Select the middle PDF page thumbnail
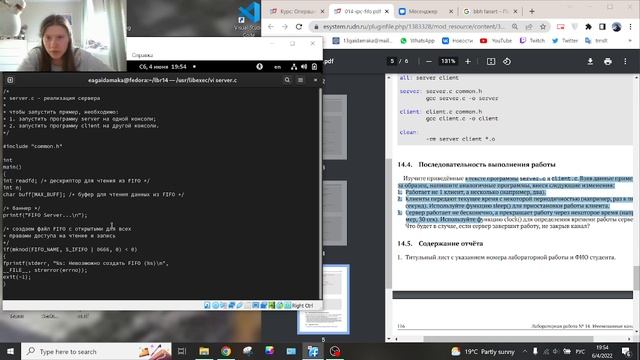 pyautogui.click(x=335, y=212)
